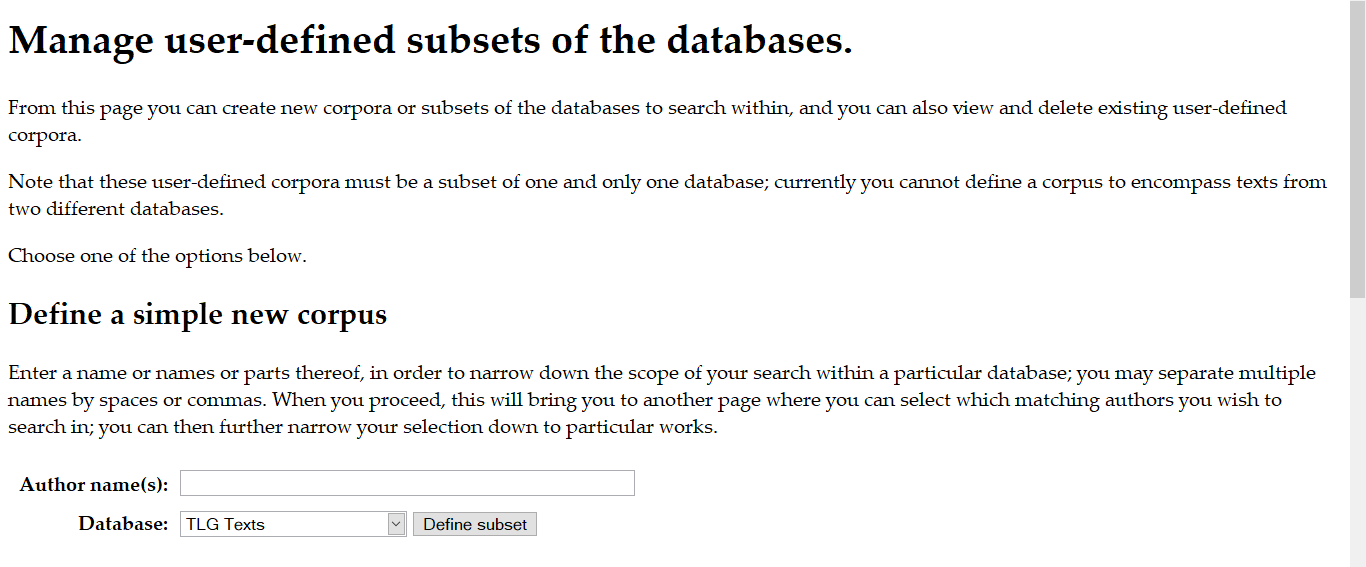Click the 'Author name(s):' field label
The height and width of the screenshot is (567, 1366).
coord(94,484)
